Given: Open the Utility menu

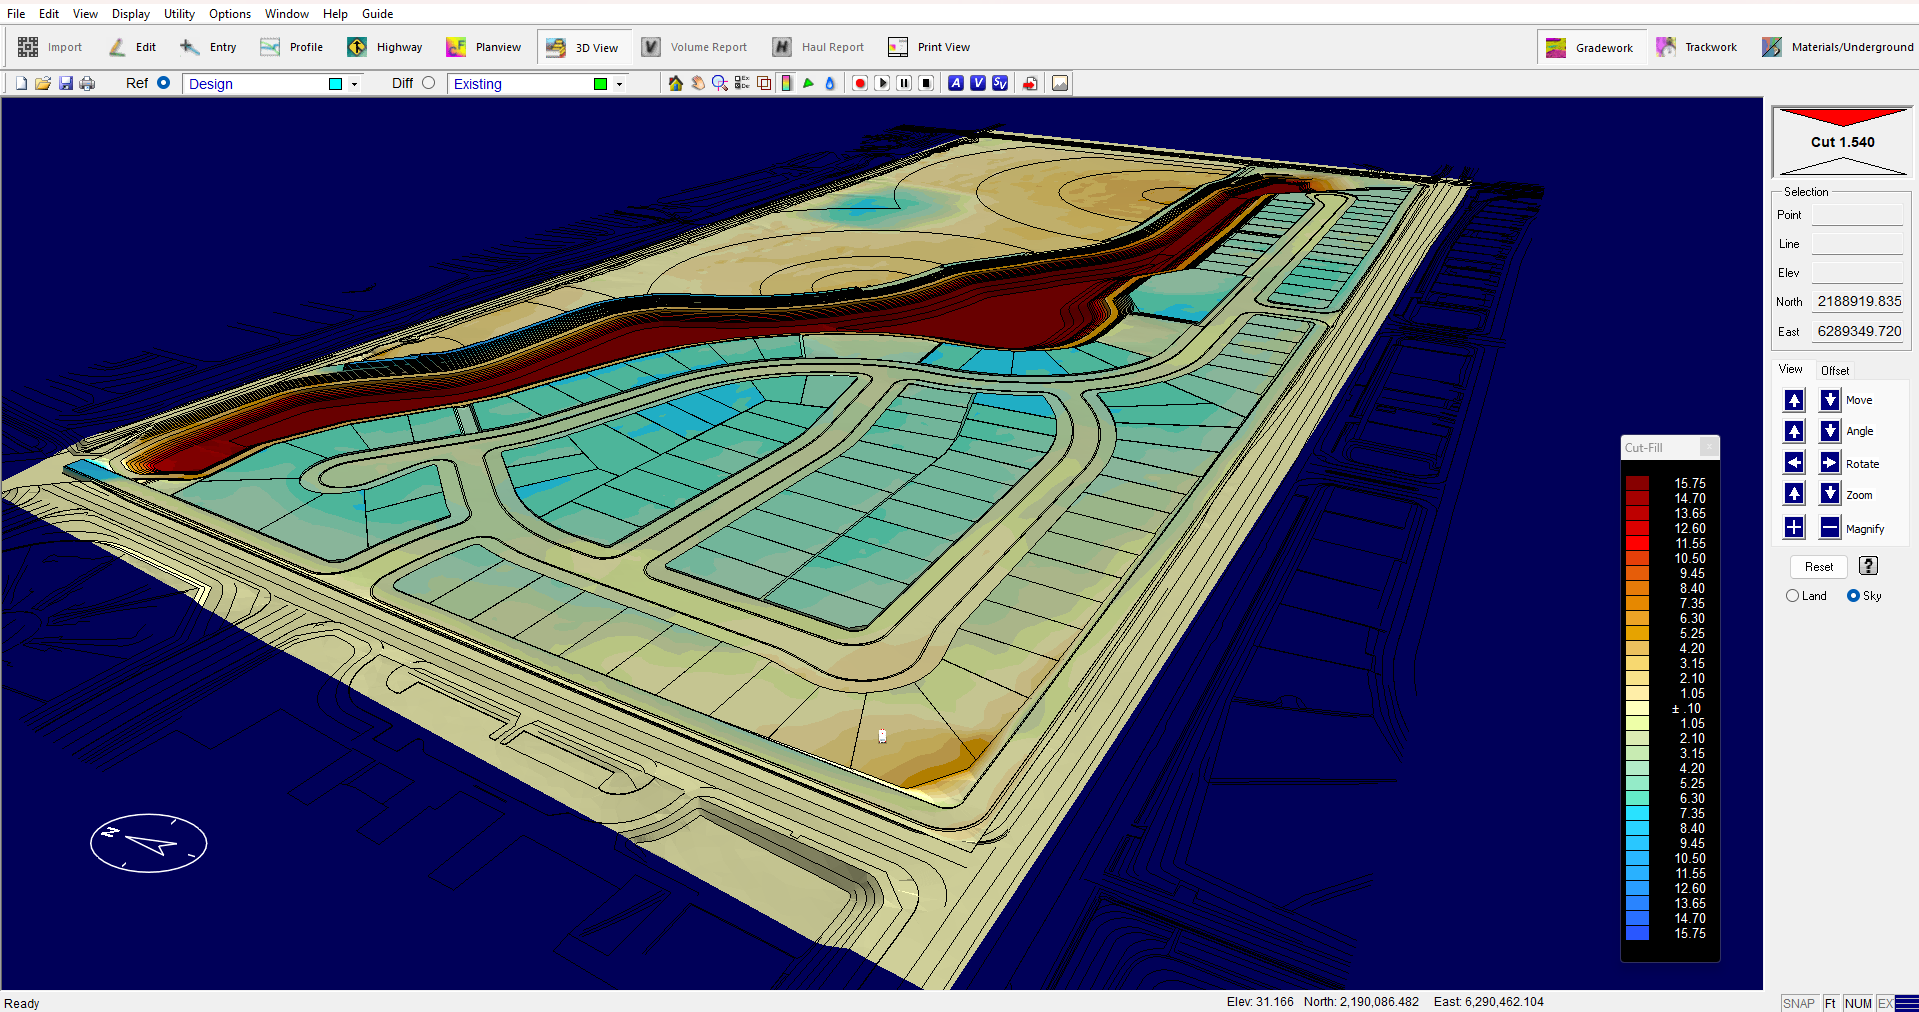Looking at the screenshot, I should [179, 14].
